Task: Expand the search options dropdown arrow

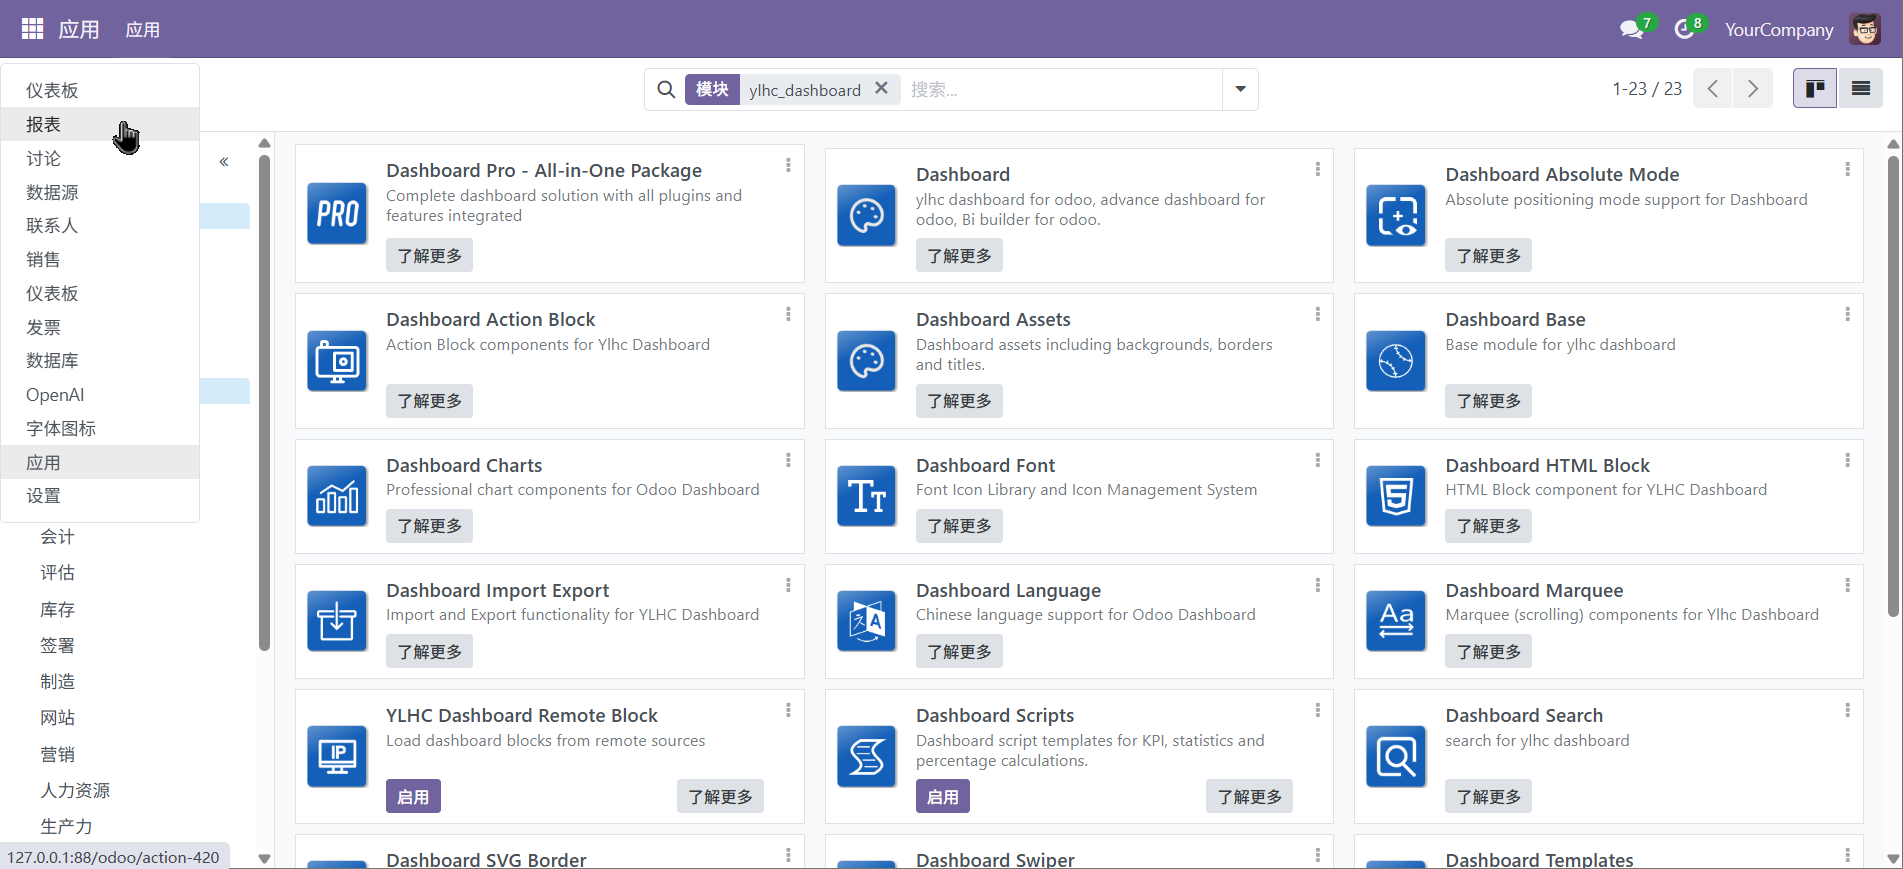Action: coord(1240,90)
